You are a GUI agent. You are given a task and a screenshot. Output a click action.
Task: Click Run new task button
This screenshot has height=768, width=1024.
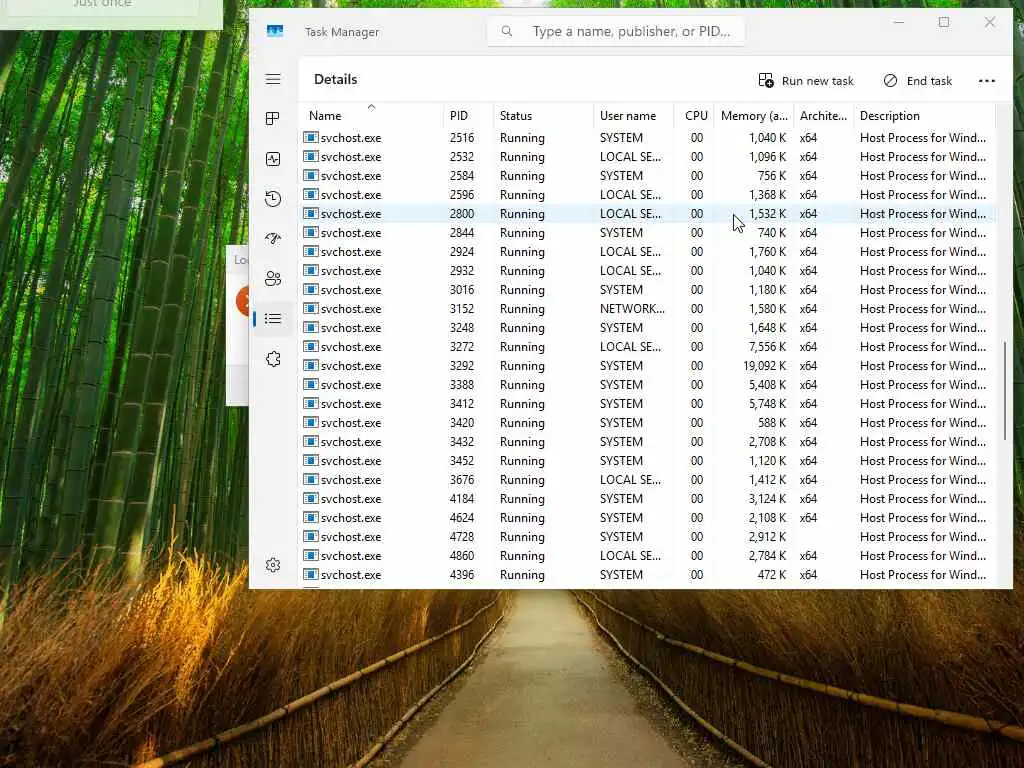click(x=807, y=81)
